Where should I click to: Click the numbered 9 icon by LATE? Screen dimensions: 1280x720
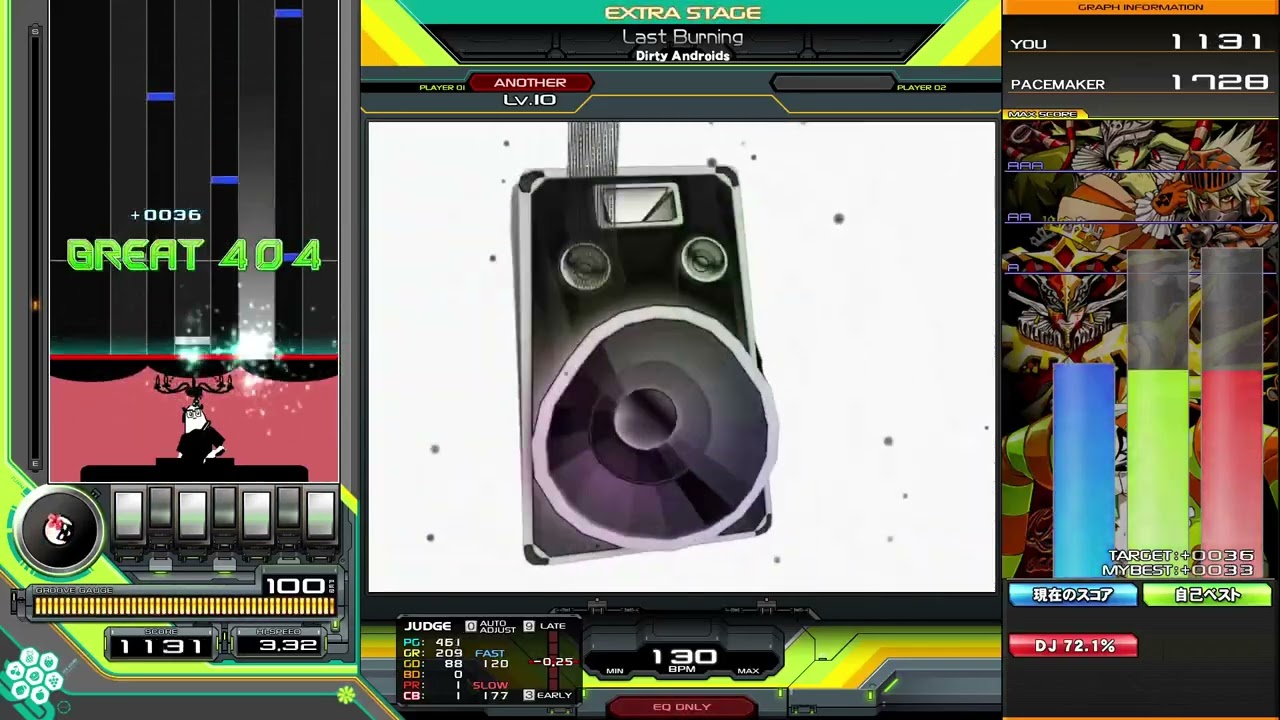tap(529, 627)
